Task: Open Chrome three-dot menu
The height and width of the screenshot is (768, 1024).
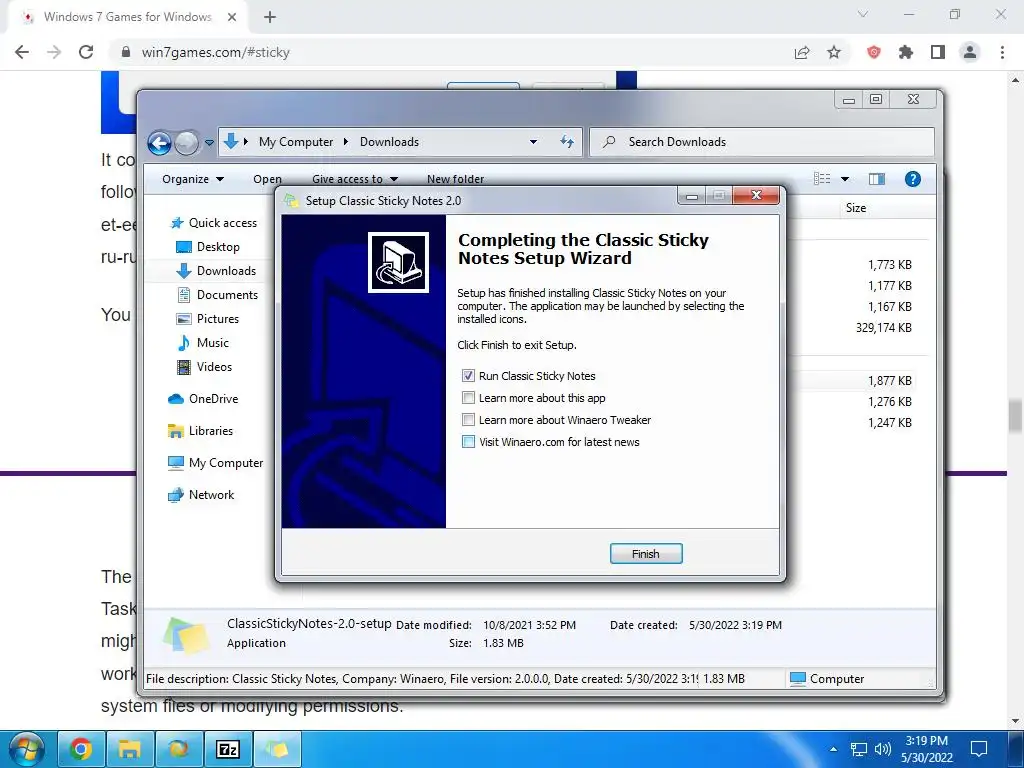Action: click(1002, 52)
